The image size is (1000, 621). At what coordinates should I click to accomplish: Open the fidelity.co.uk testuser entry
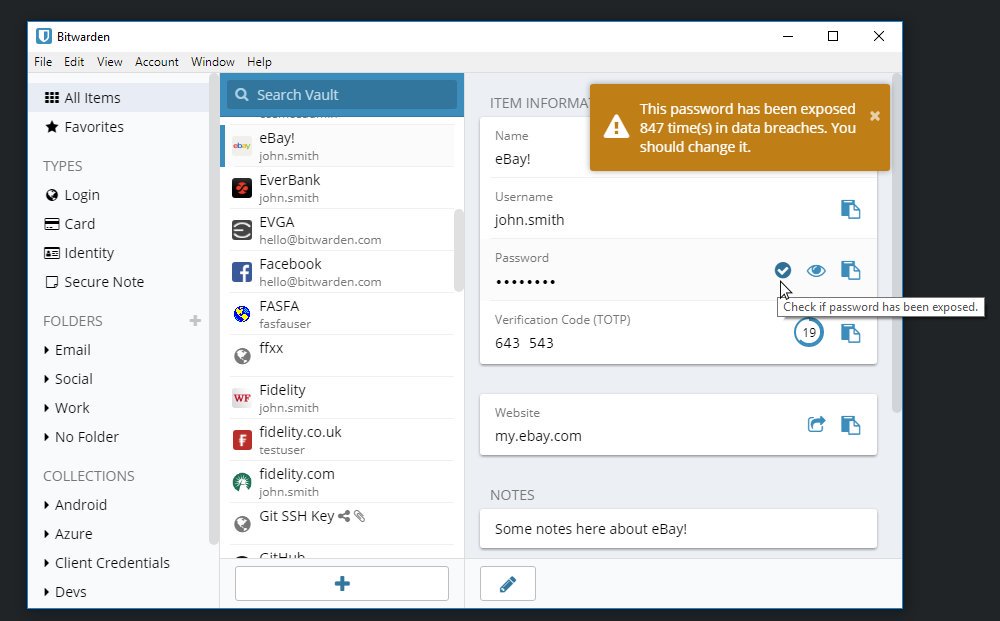(x=338, y=440)
